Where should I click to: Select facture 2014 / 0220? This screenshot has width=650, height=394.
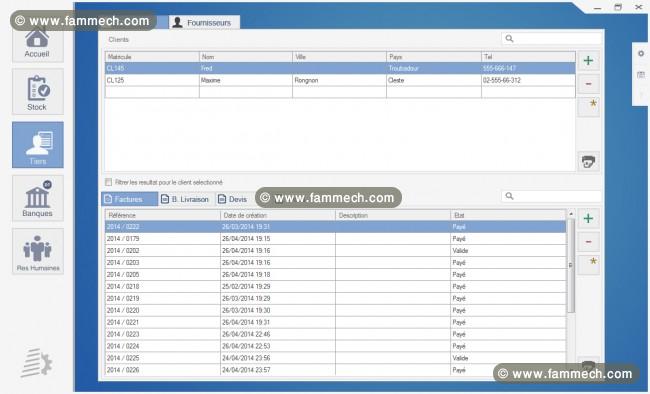click(x=335, y=311)
